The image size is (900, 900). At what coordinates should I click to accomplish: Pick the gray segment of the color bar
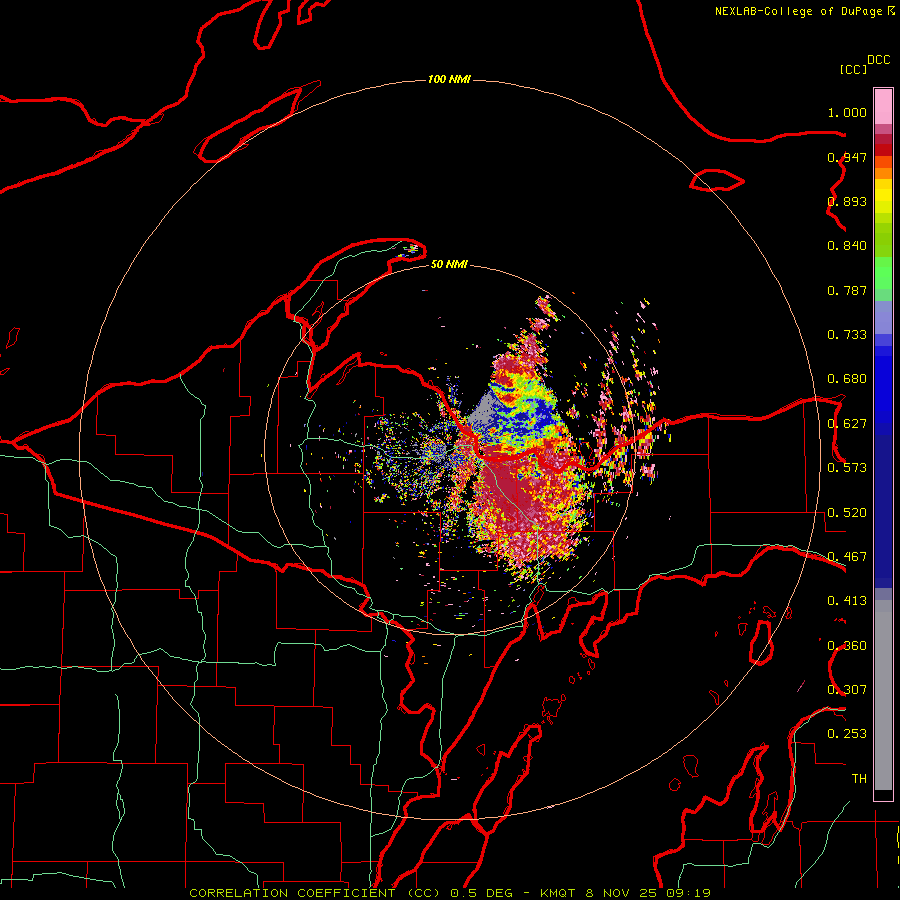tap(883, 695)
